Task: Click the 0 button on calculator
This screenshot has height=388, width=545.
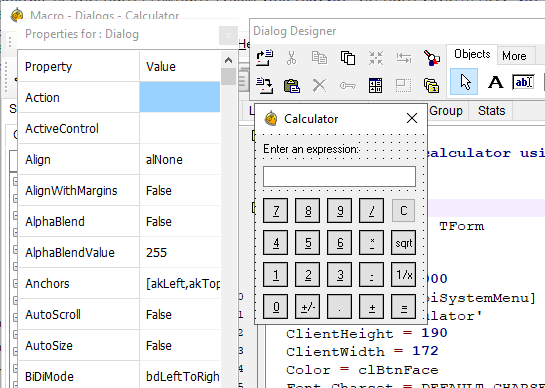Action: click(x=276, y=307)
